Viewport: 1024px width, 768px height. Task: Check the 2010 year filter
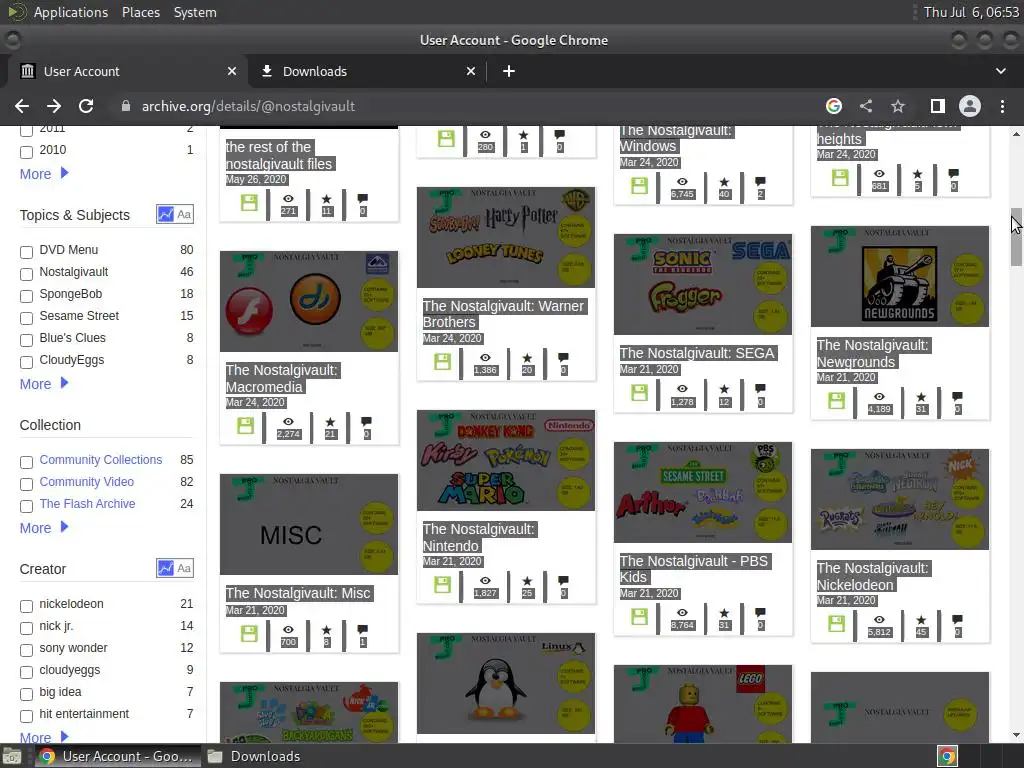(26, 152)
